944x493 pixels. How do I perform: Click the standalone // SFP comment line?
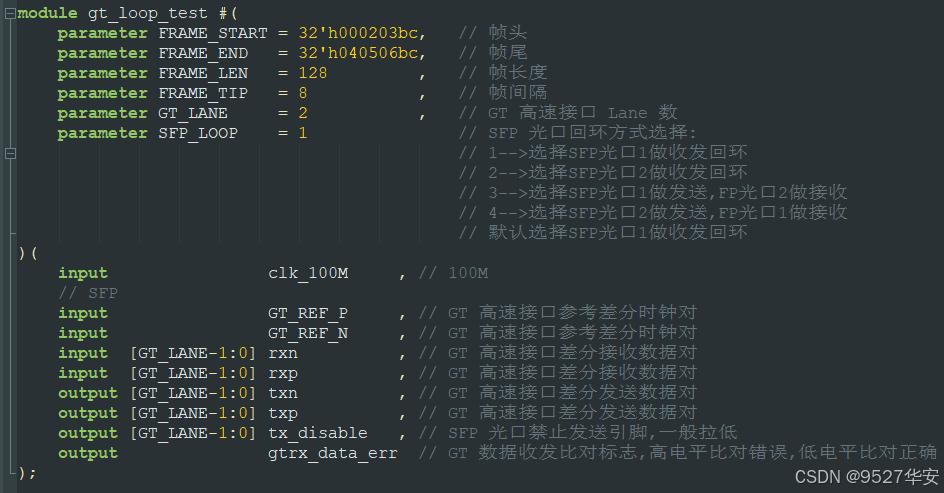pyautogui.click(x=88, y=293)
